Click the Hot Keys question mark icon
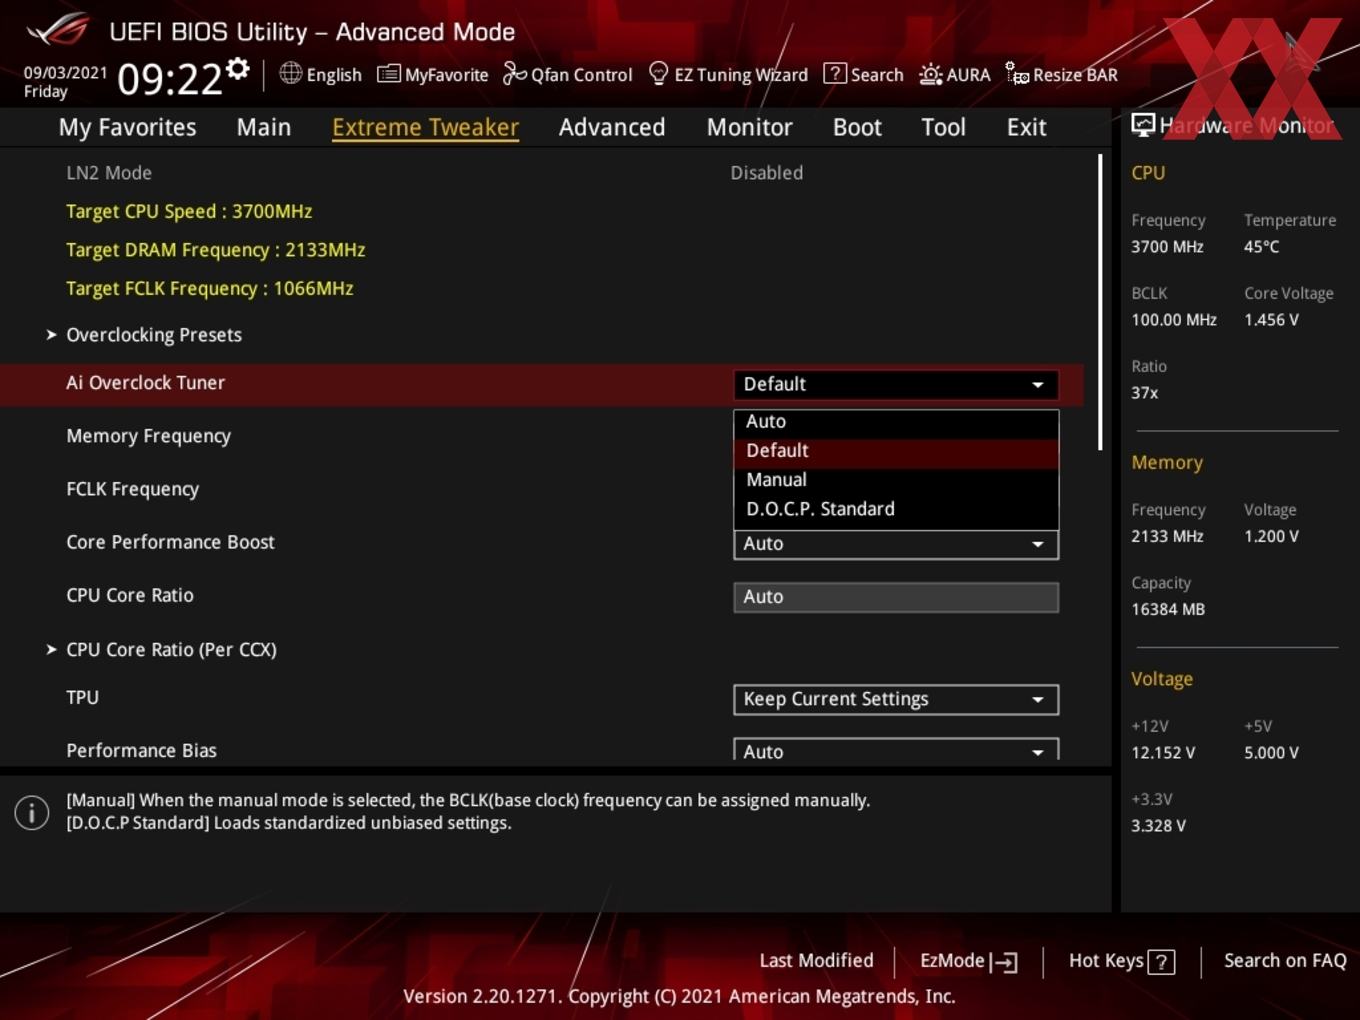This screenshot has width=1360, height=1020. [1161, 962]
